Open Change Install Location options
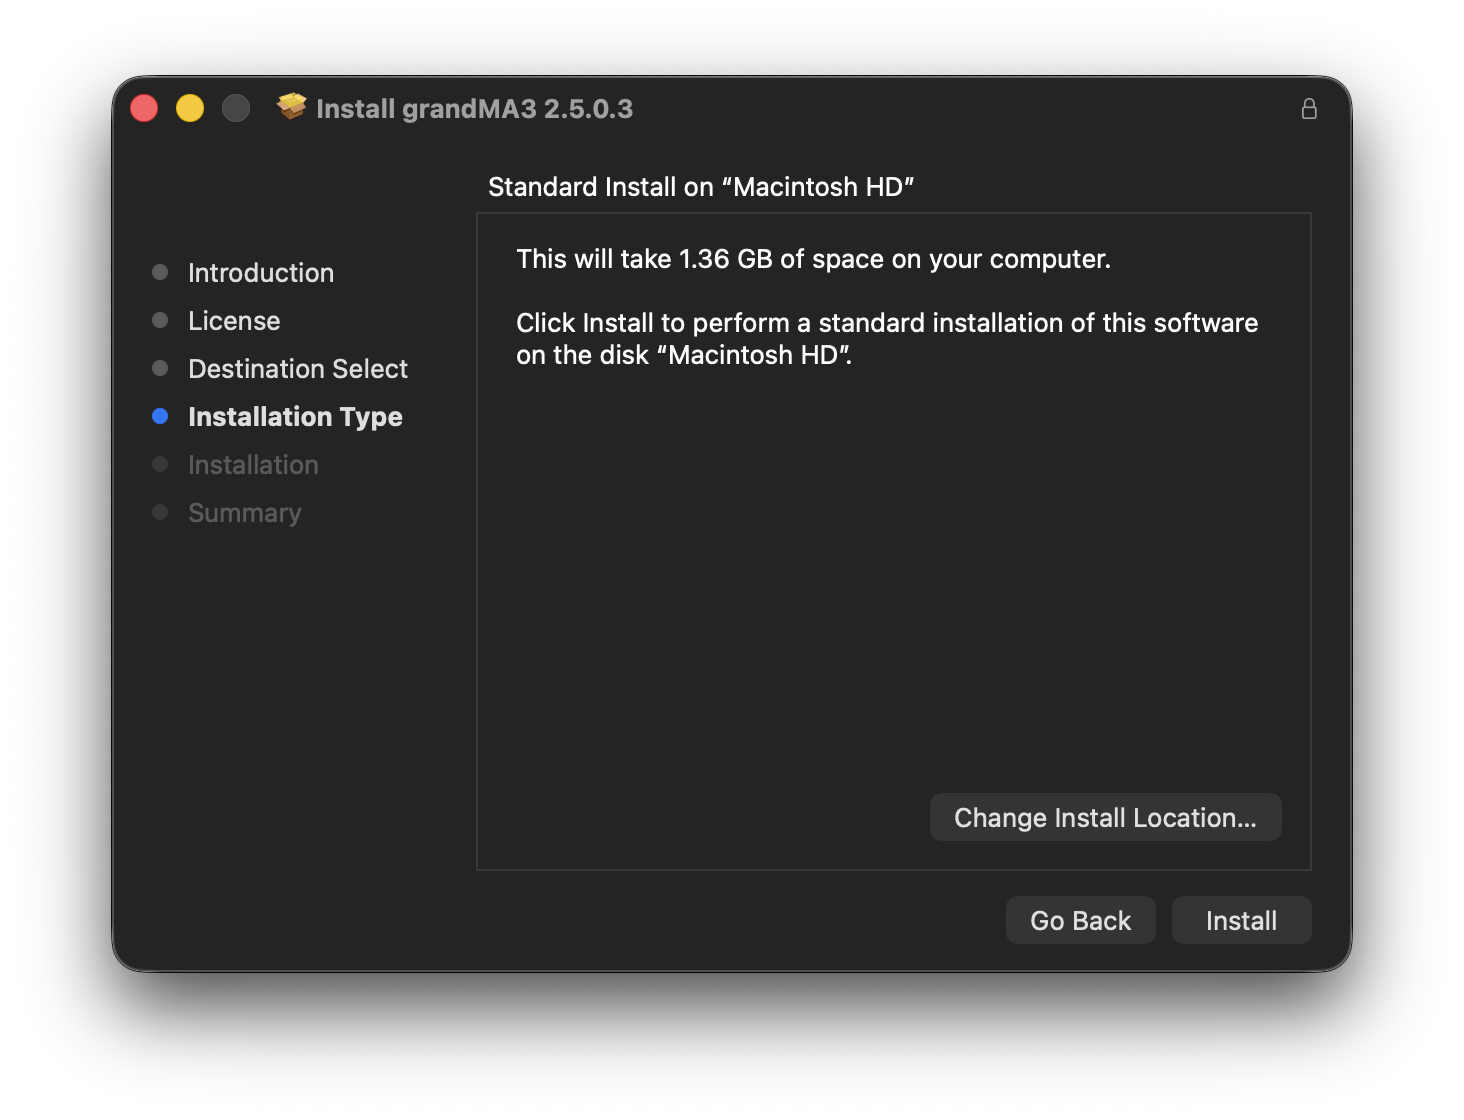 click(x=1105, y=817)
